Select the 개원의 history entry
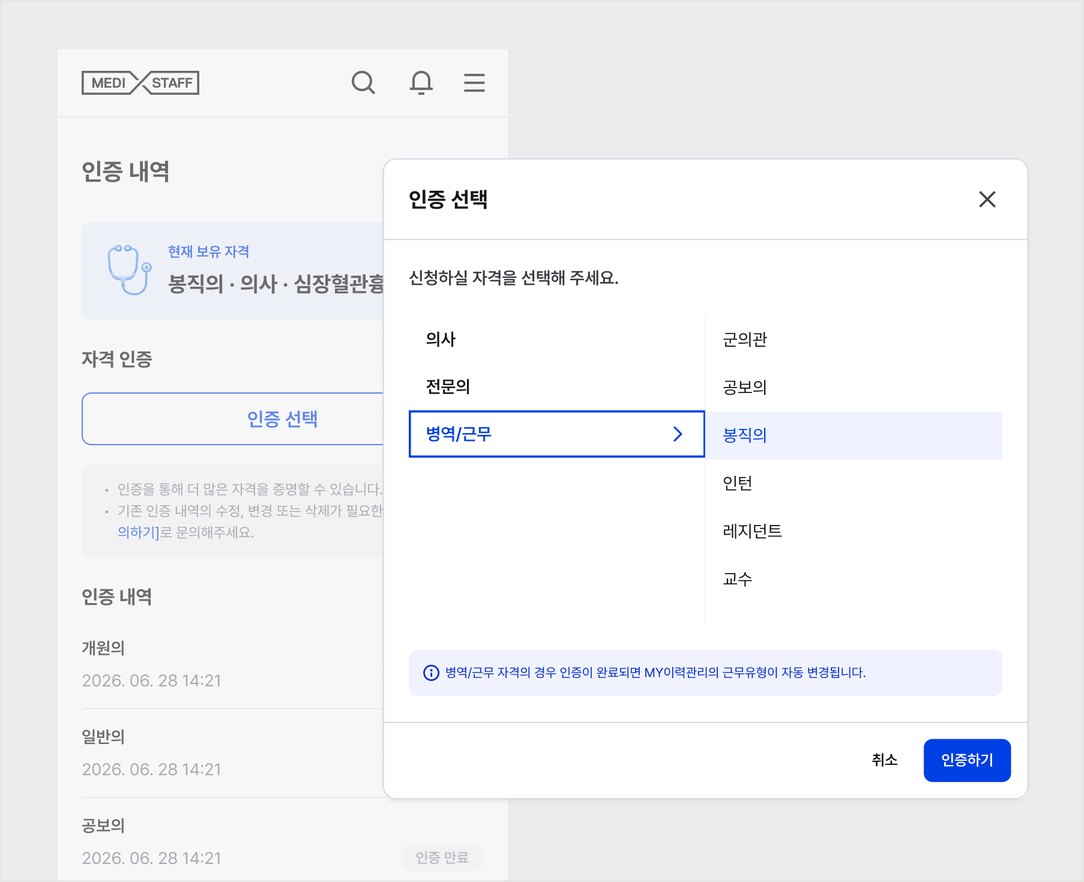Image resolution: width=1084 pixels, height=882 pixels. coord(103,648)
